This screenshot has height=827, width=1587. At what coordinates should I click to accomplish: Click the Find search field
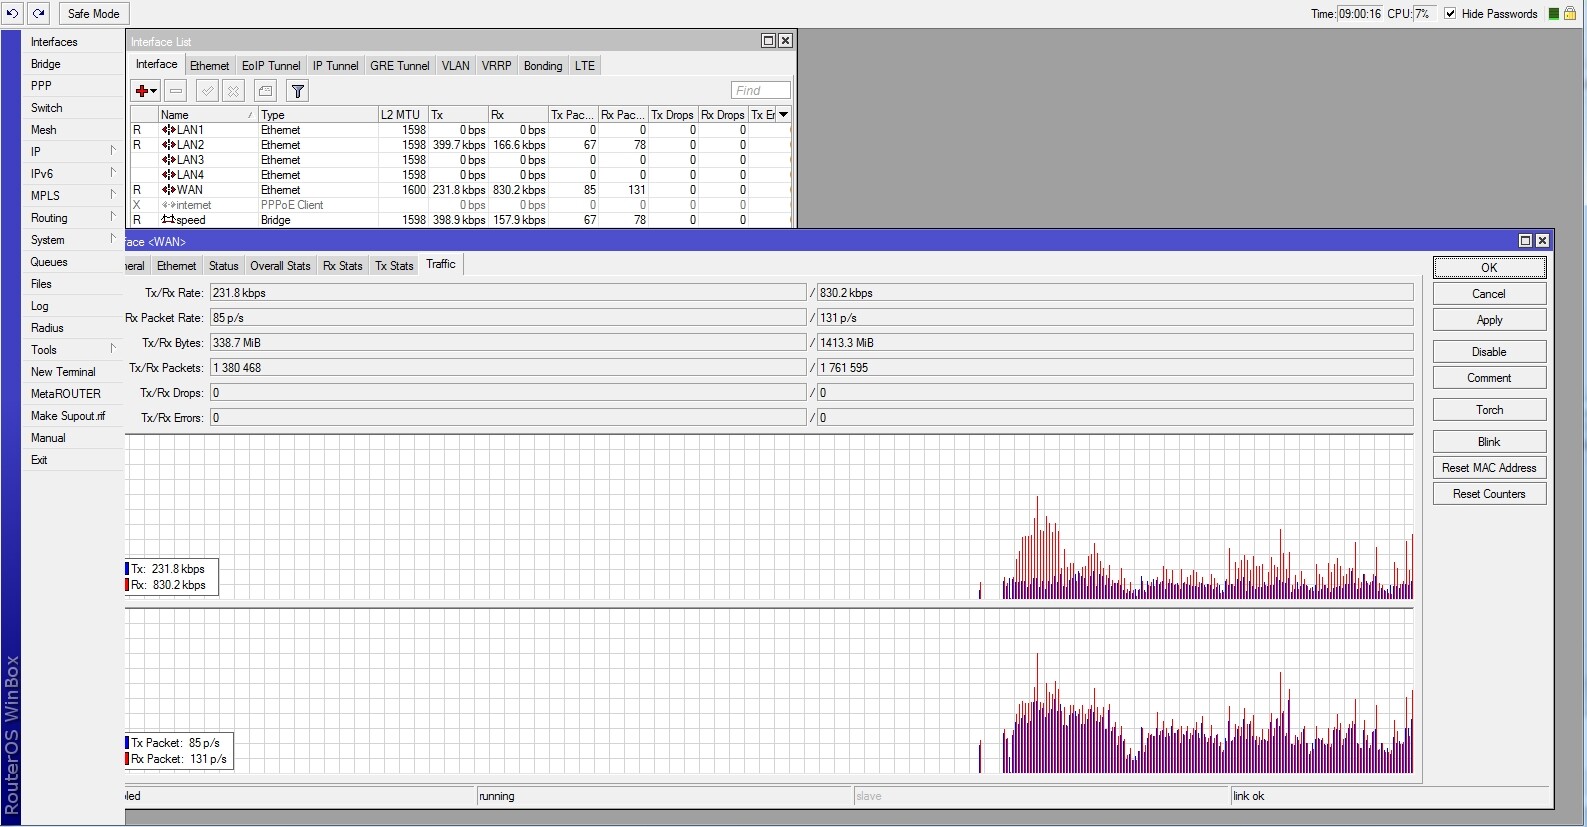click(x=760, y=91)
